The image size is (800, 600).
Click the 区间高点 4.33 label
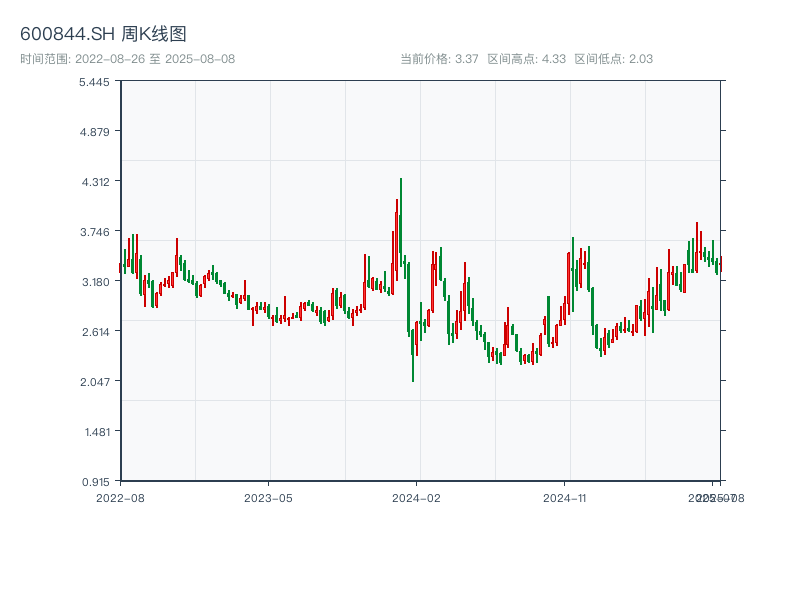coord(526,59)
